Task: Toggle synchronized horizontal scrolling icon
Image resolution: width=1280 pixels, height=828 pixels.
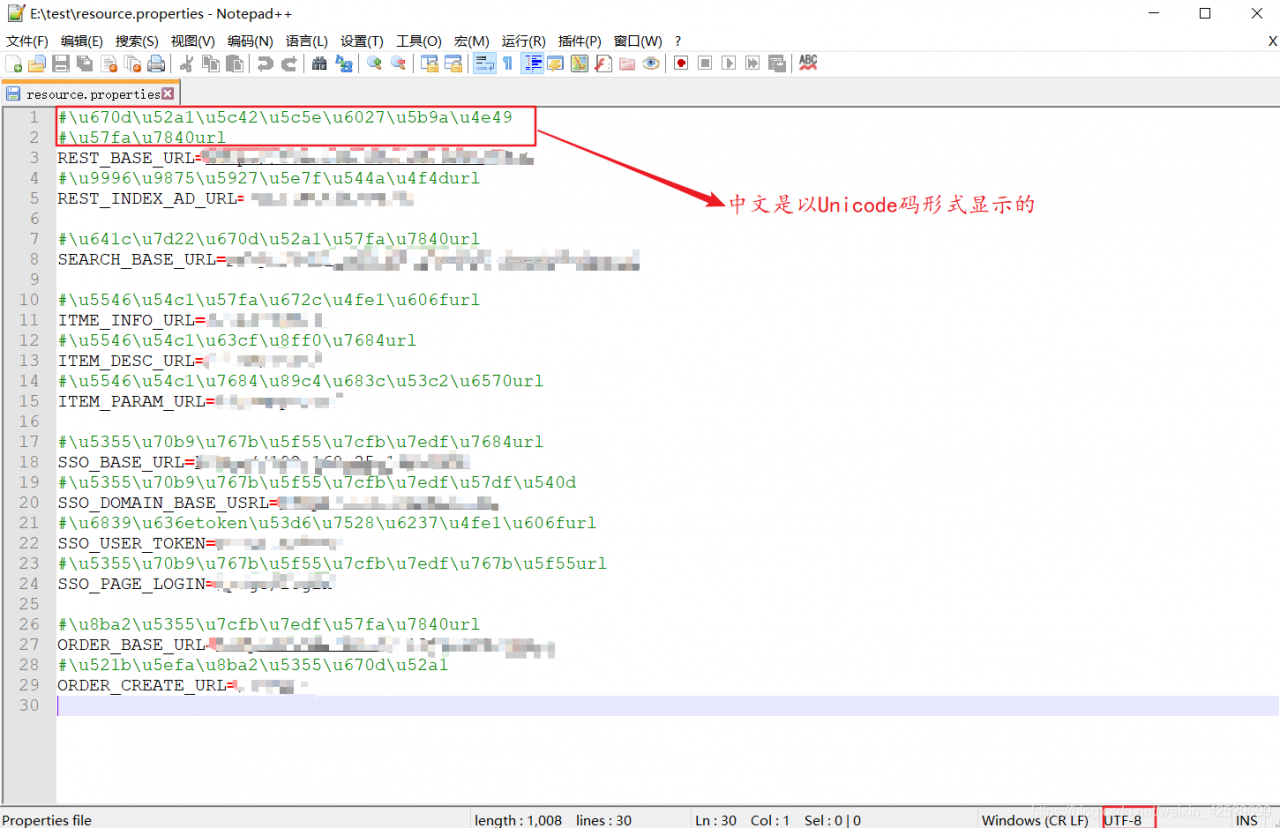Action: 452,64
